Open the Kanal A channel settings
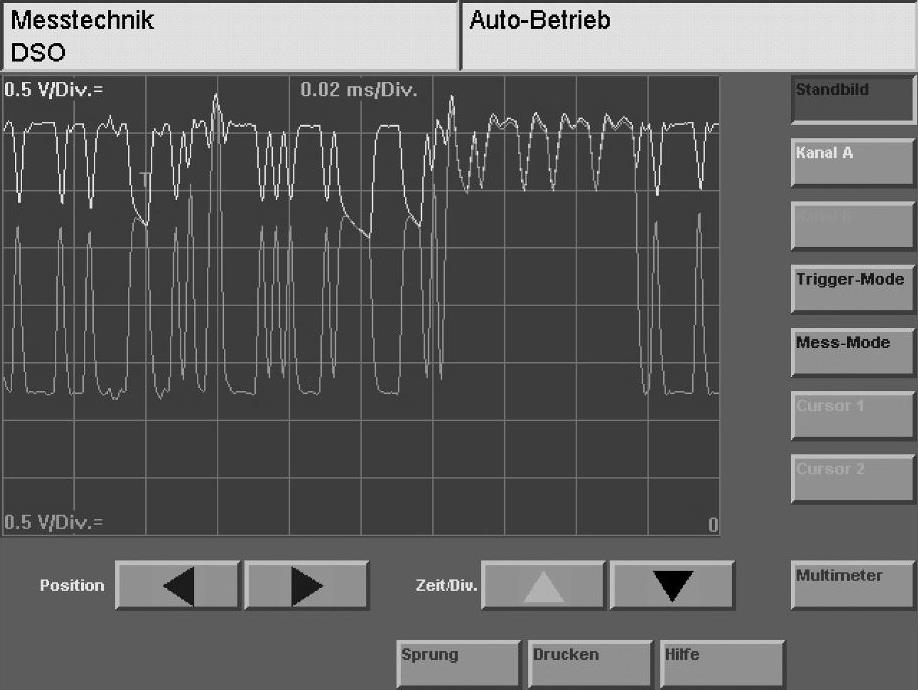918x690 pixels. [x=852, y=163]
